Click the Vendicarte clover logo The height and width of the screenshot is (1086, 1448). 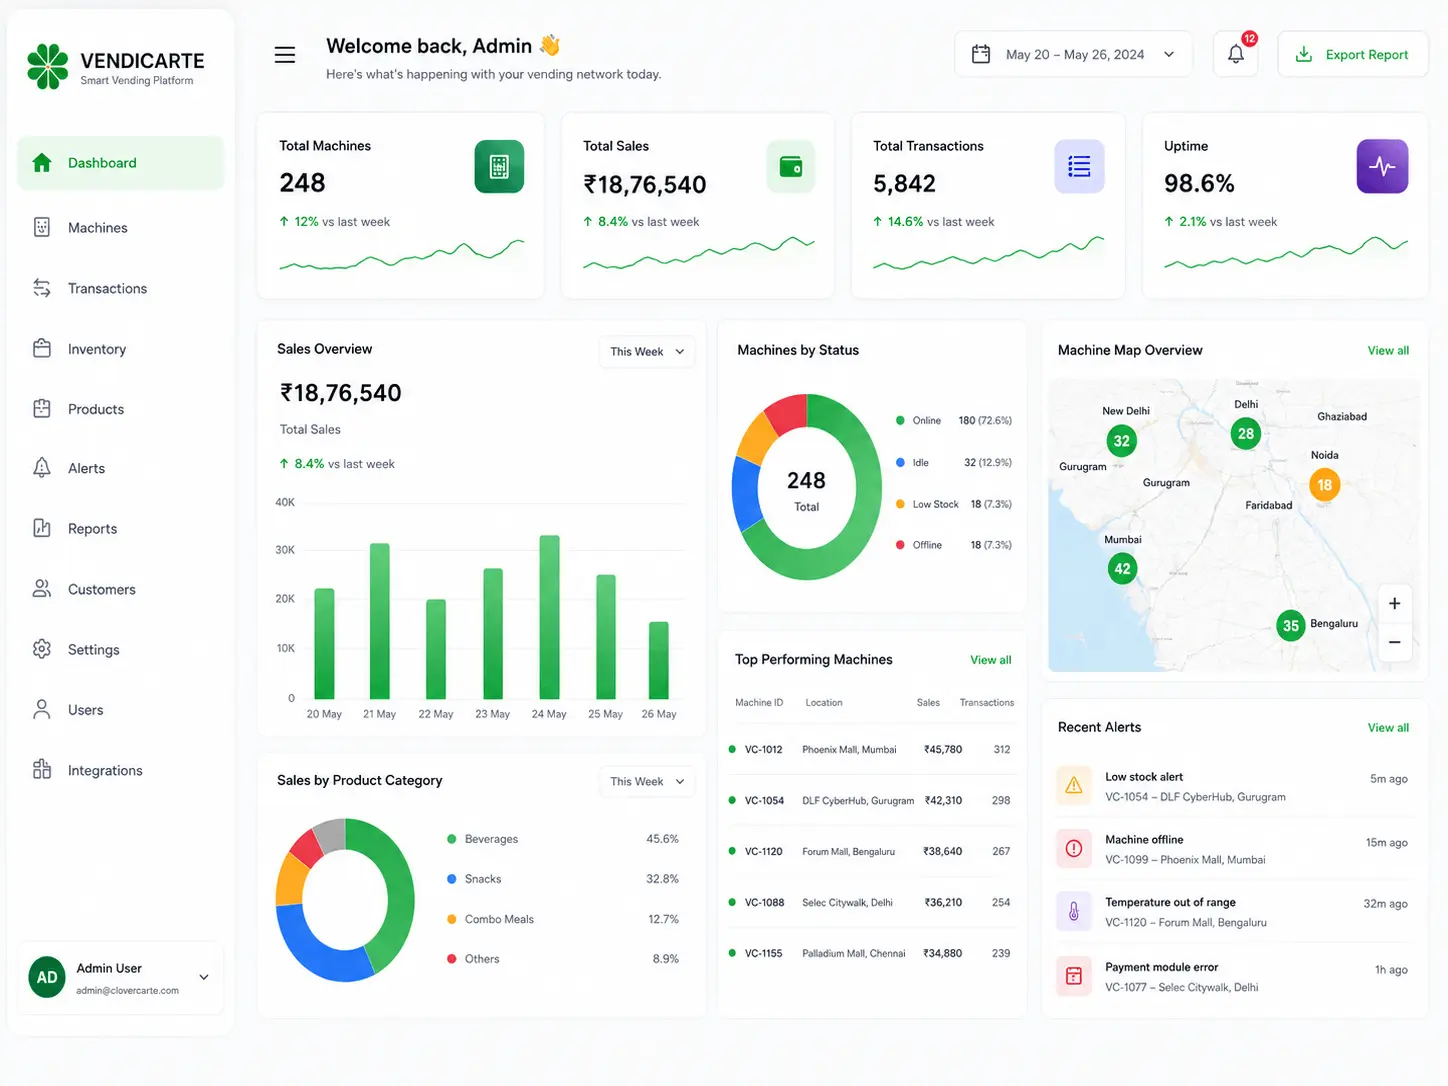point(48,66)
